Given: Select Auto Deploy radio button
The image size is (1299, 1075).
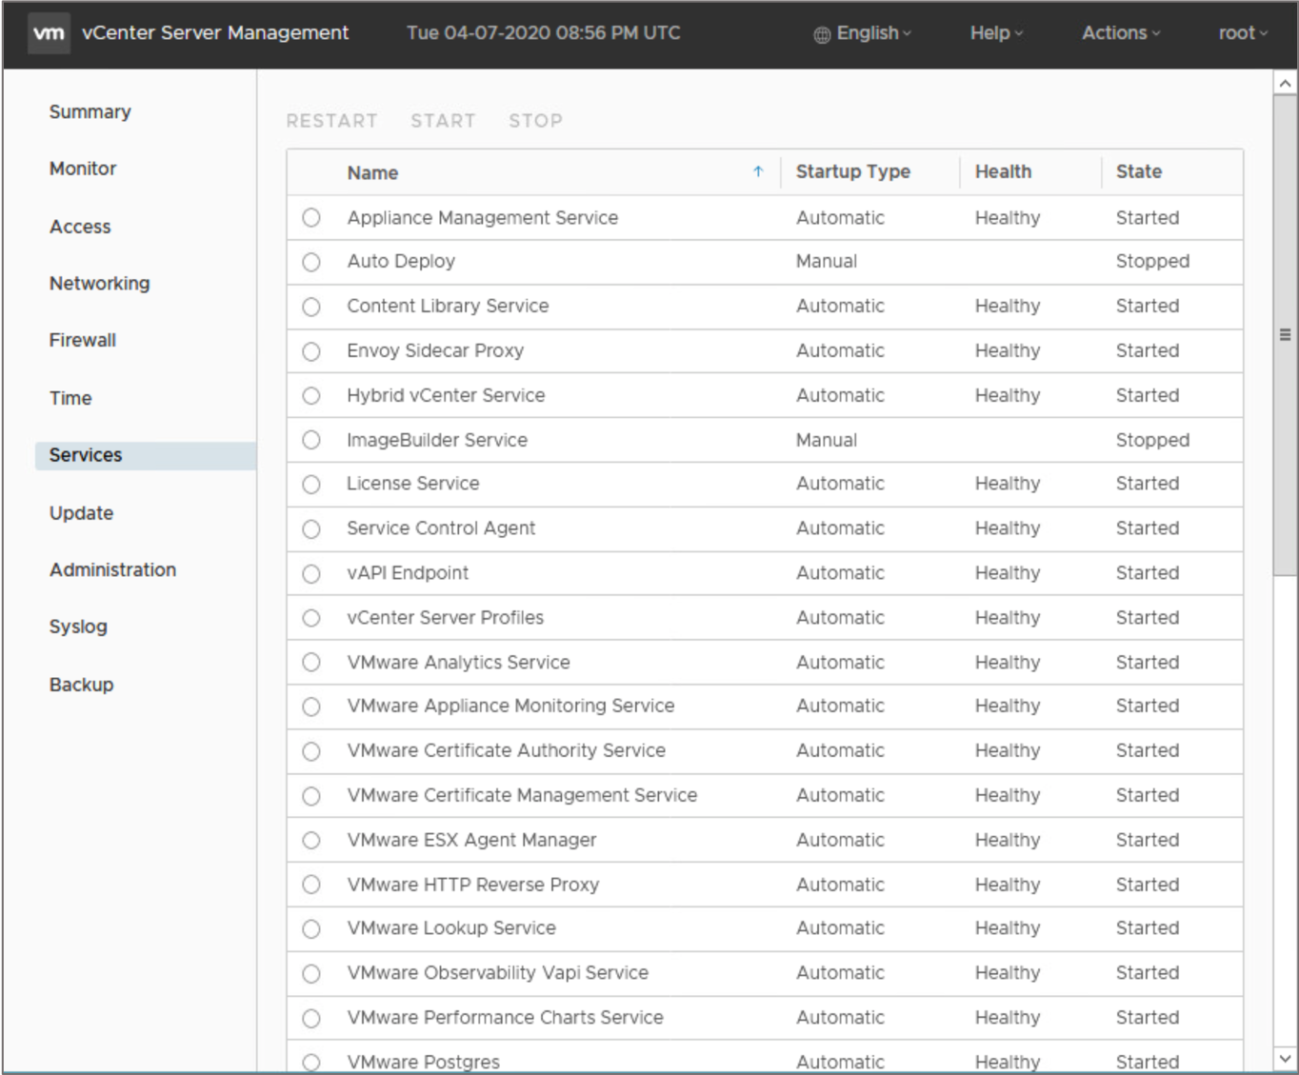Looking at the screenshot, I should coord(311,262).
